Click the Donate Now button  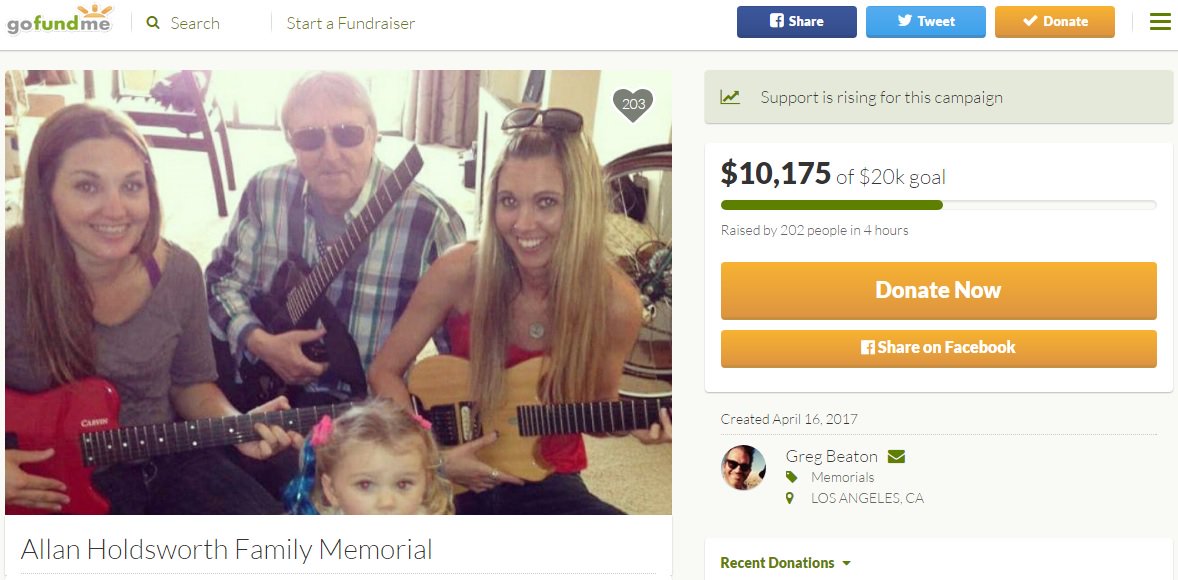938,290
